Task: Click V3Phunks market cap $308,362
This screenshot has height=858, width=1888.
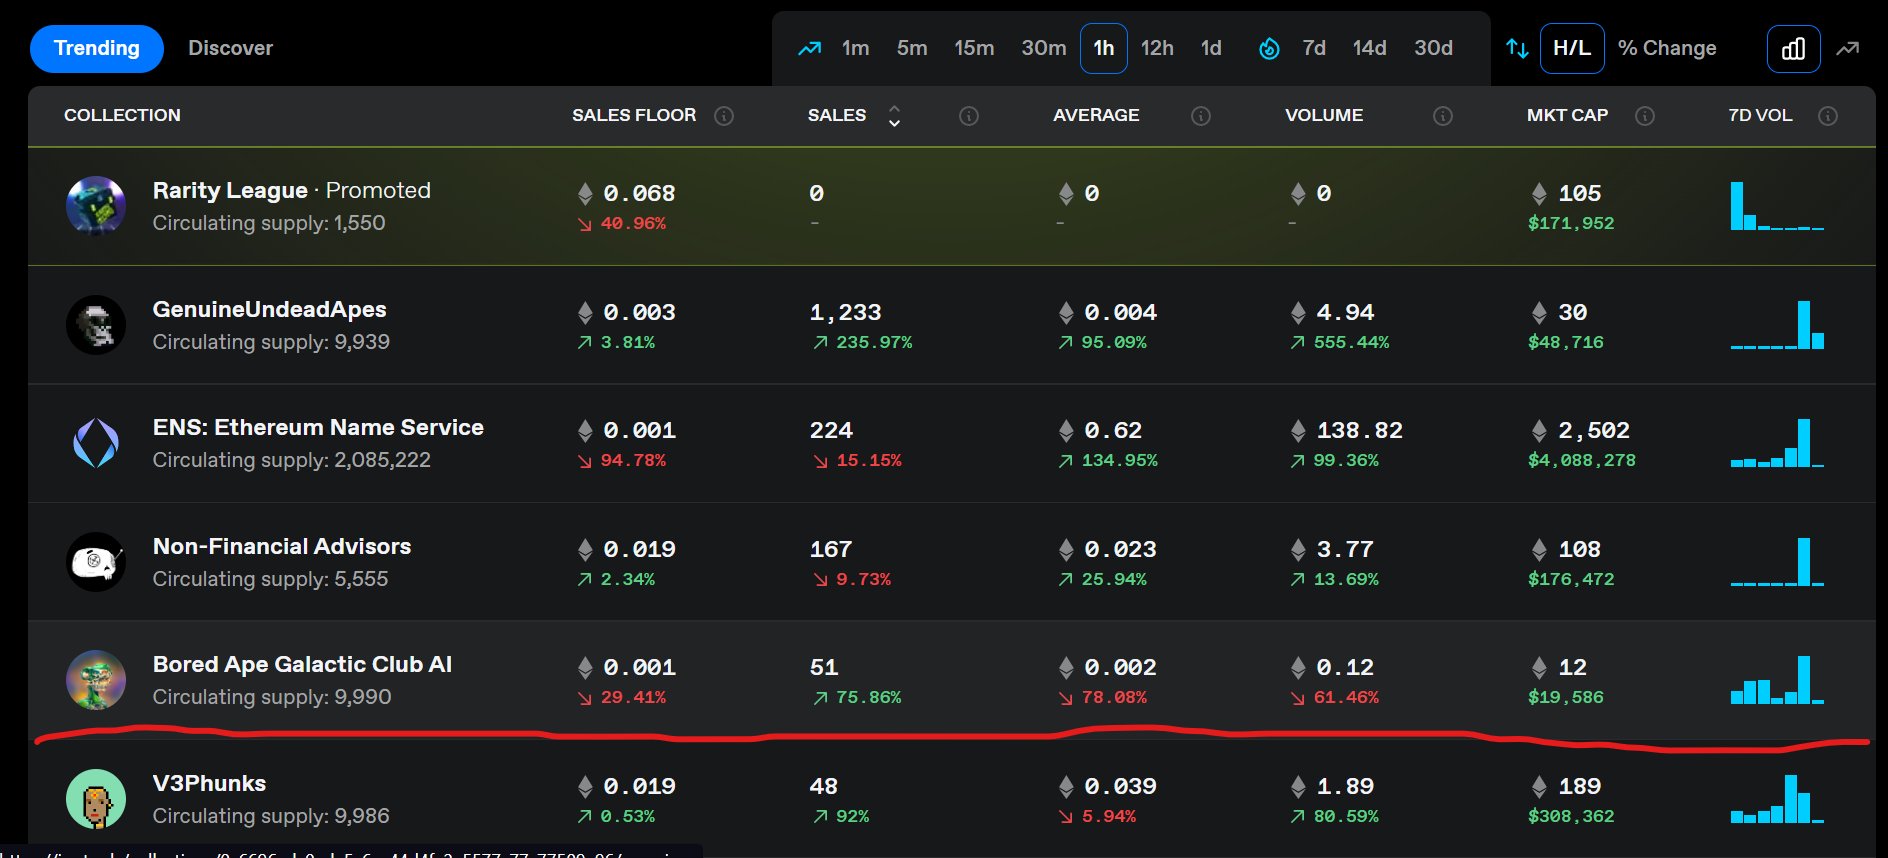Action: [1570, 816]
